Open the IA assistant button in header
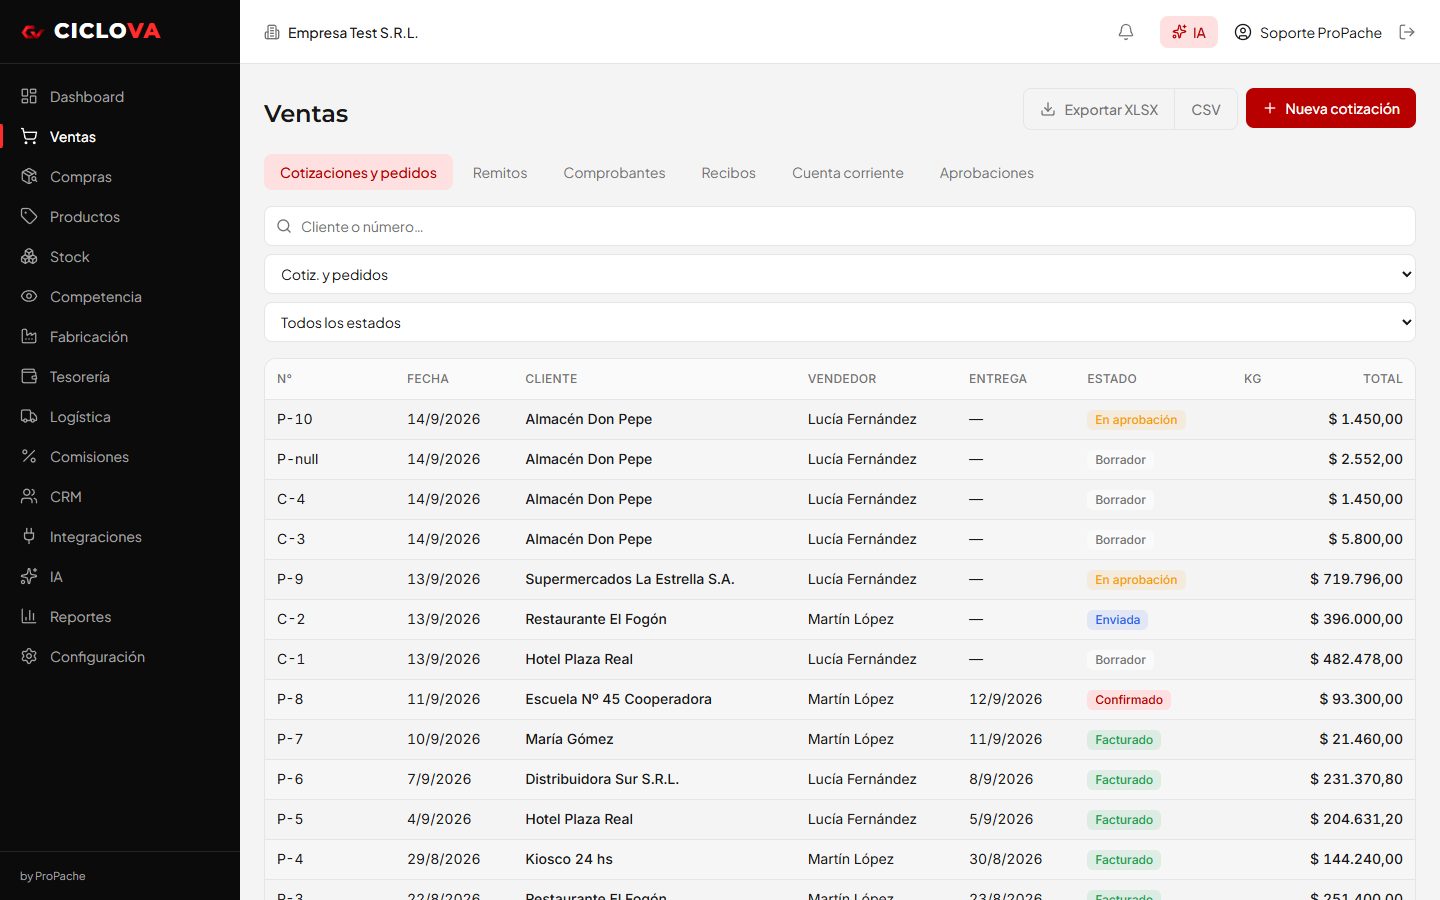The width and height of the screenshot is (1440, 900). (1189, 32)
